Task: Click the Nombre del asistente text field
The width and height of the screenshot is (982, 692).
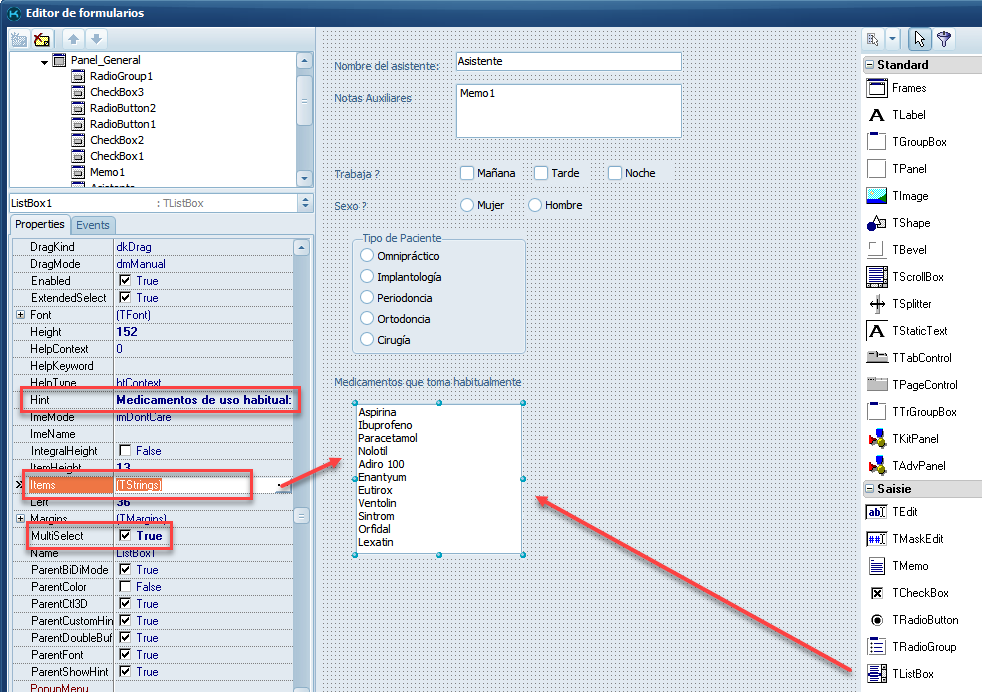Action: pyautogui.click(x=568, y=62)
